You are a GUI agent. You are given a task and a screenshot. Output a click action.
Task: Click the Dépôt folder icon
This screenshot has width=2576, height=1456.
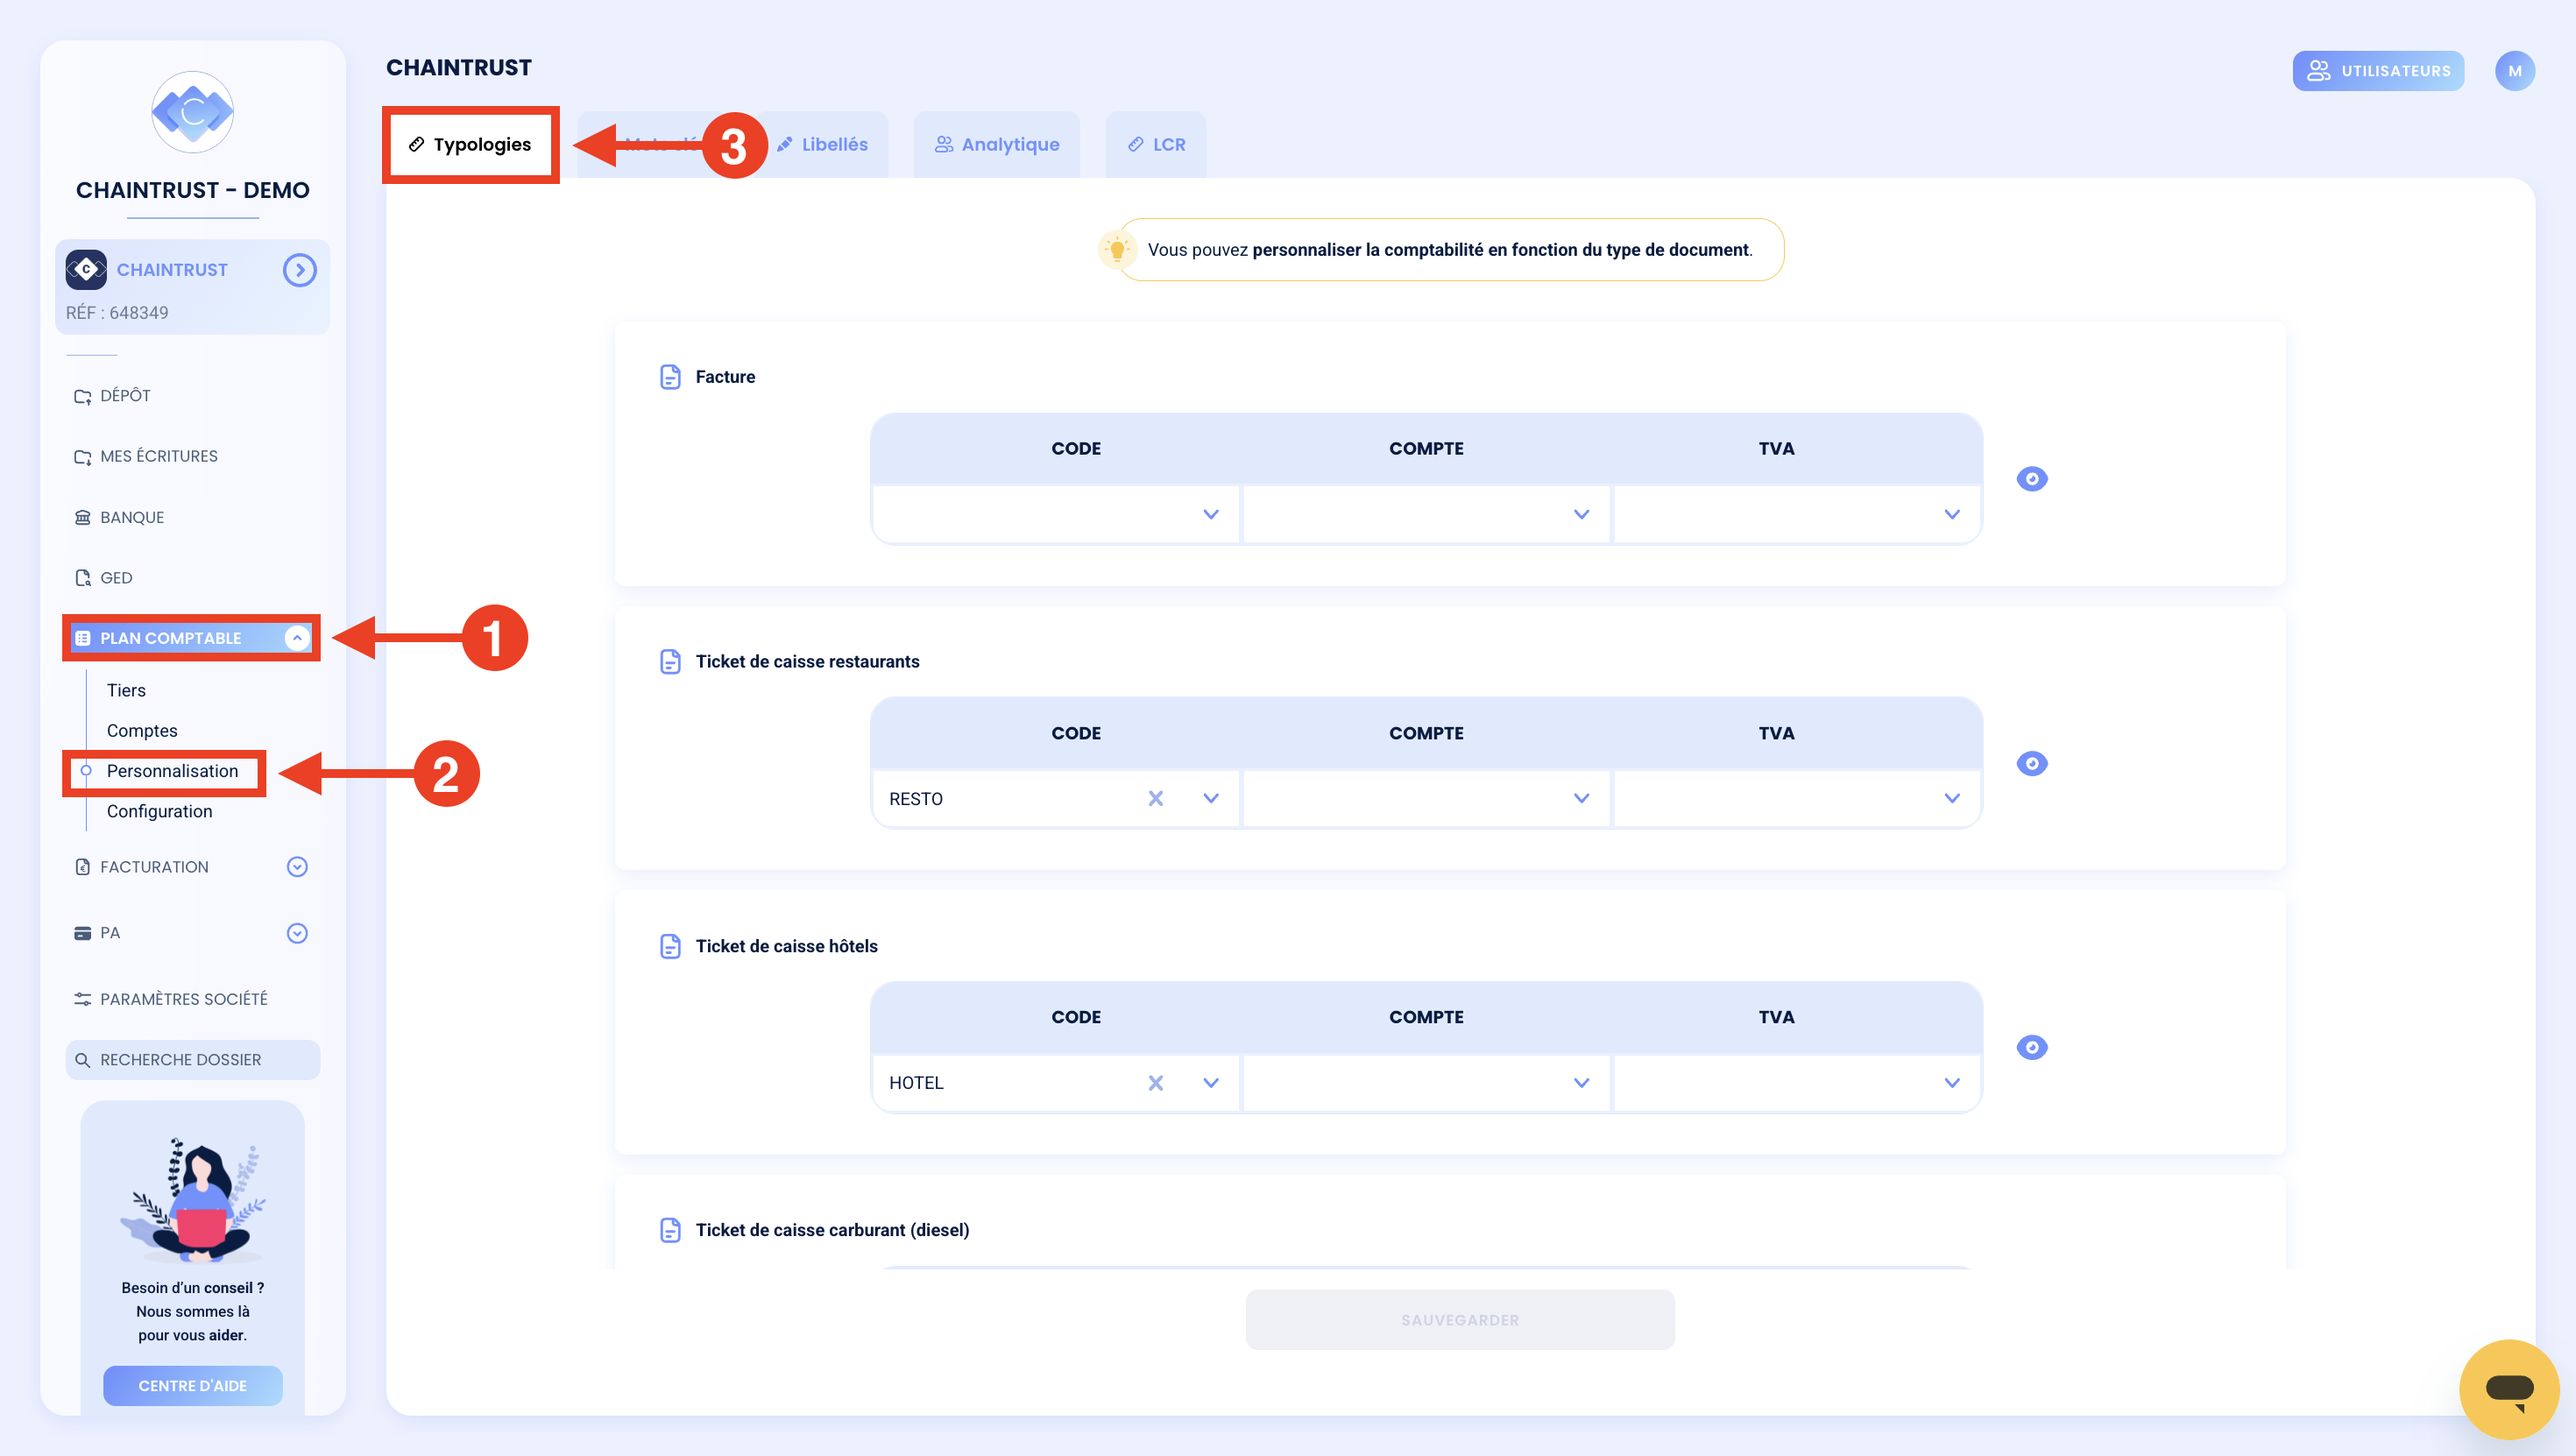83,396
